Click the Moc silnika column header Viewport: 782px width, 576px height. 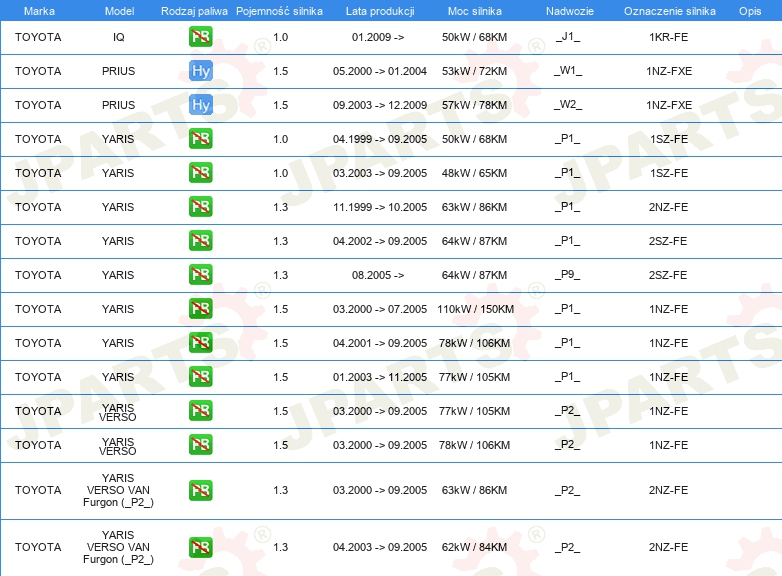click(x=475, y=11)
